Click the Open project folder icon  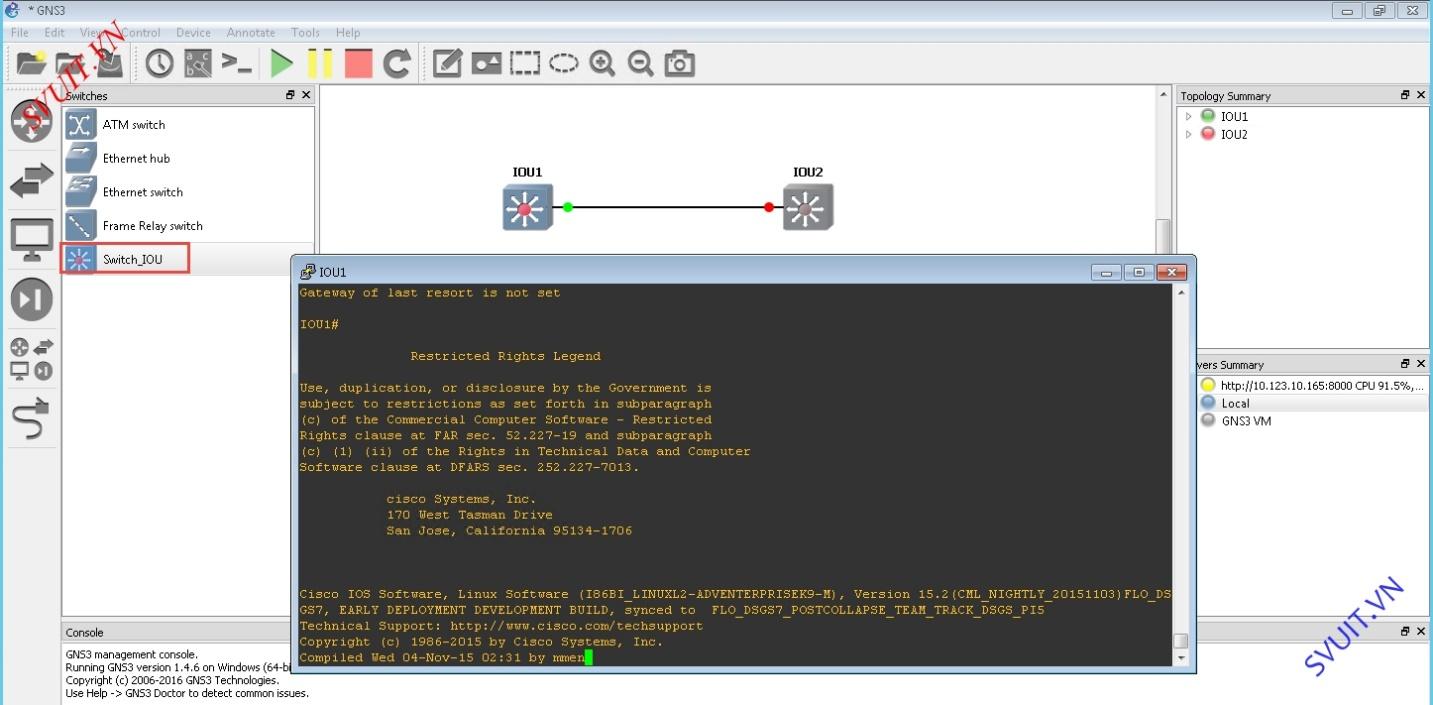pos(70,64)
